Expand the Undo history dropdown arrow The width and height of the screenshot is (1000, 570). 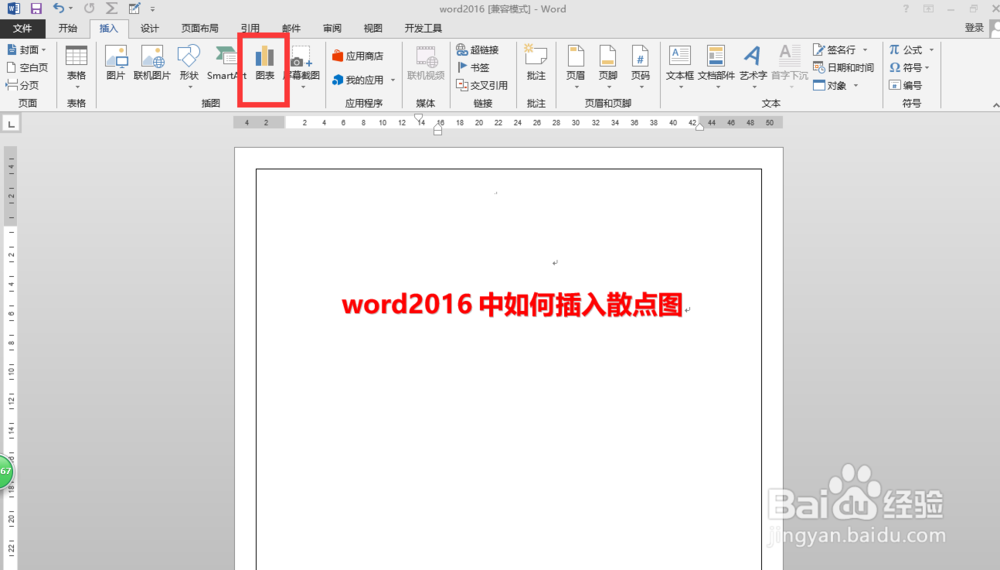point(70,9)
